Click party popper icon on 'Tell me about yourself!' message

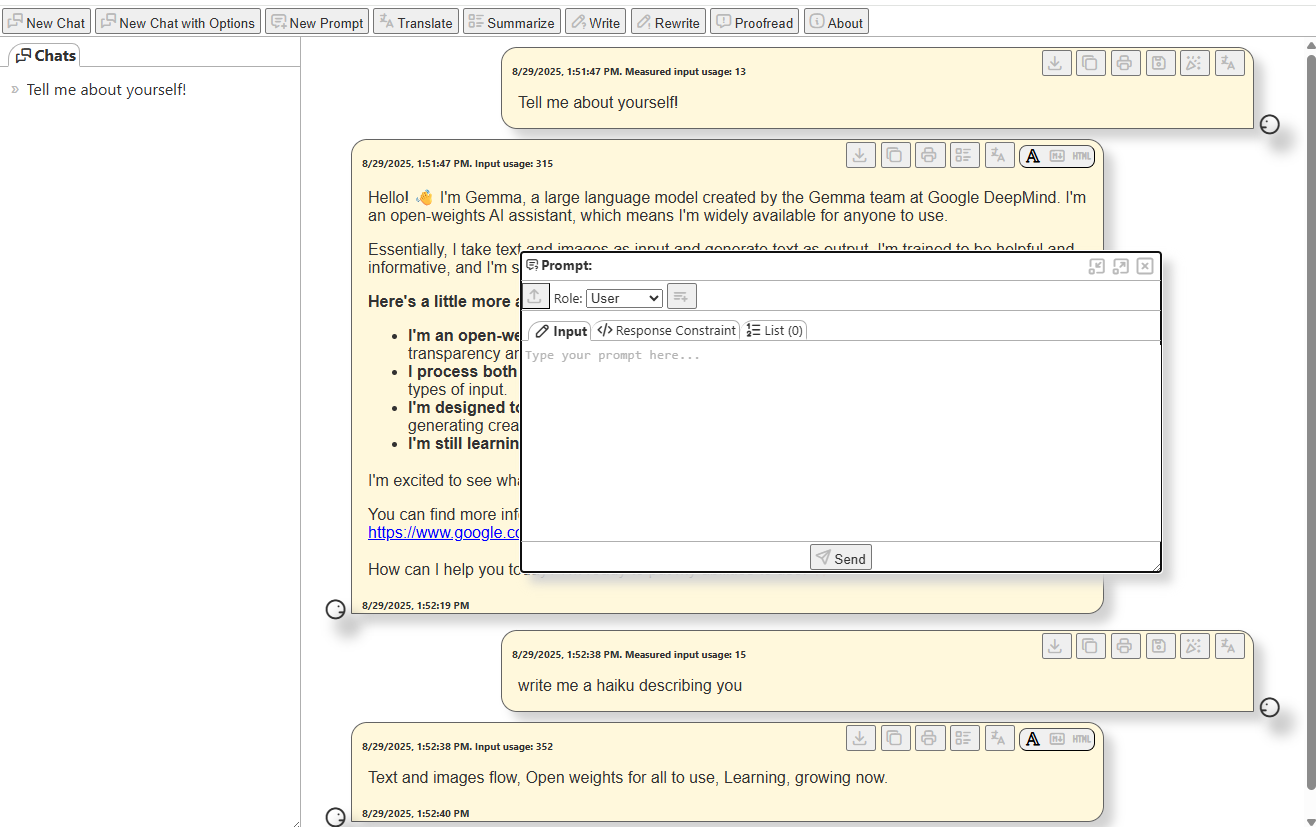click(1194, 63)
